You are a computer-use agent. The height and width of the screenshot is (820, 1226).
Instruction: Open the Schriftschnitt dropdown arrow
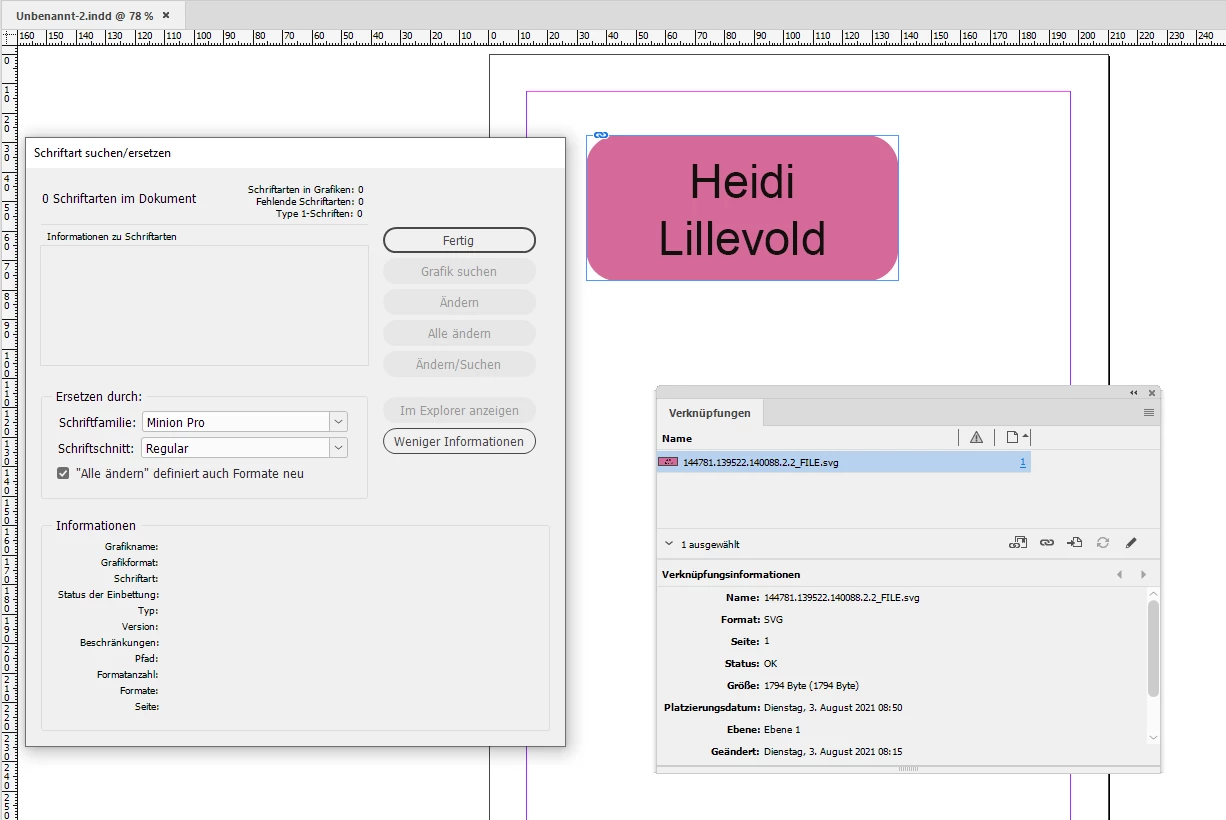pyautogui.click(x=339, y=448)
